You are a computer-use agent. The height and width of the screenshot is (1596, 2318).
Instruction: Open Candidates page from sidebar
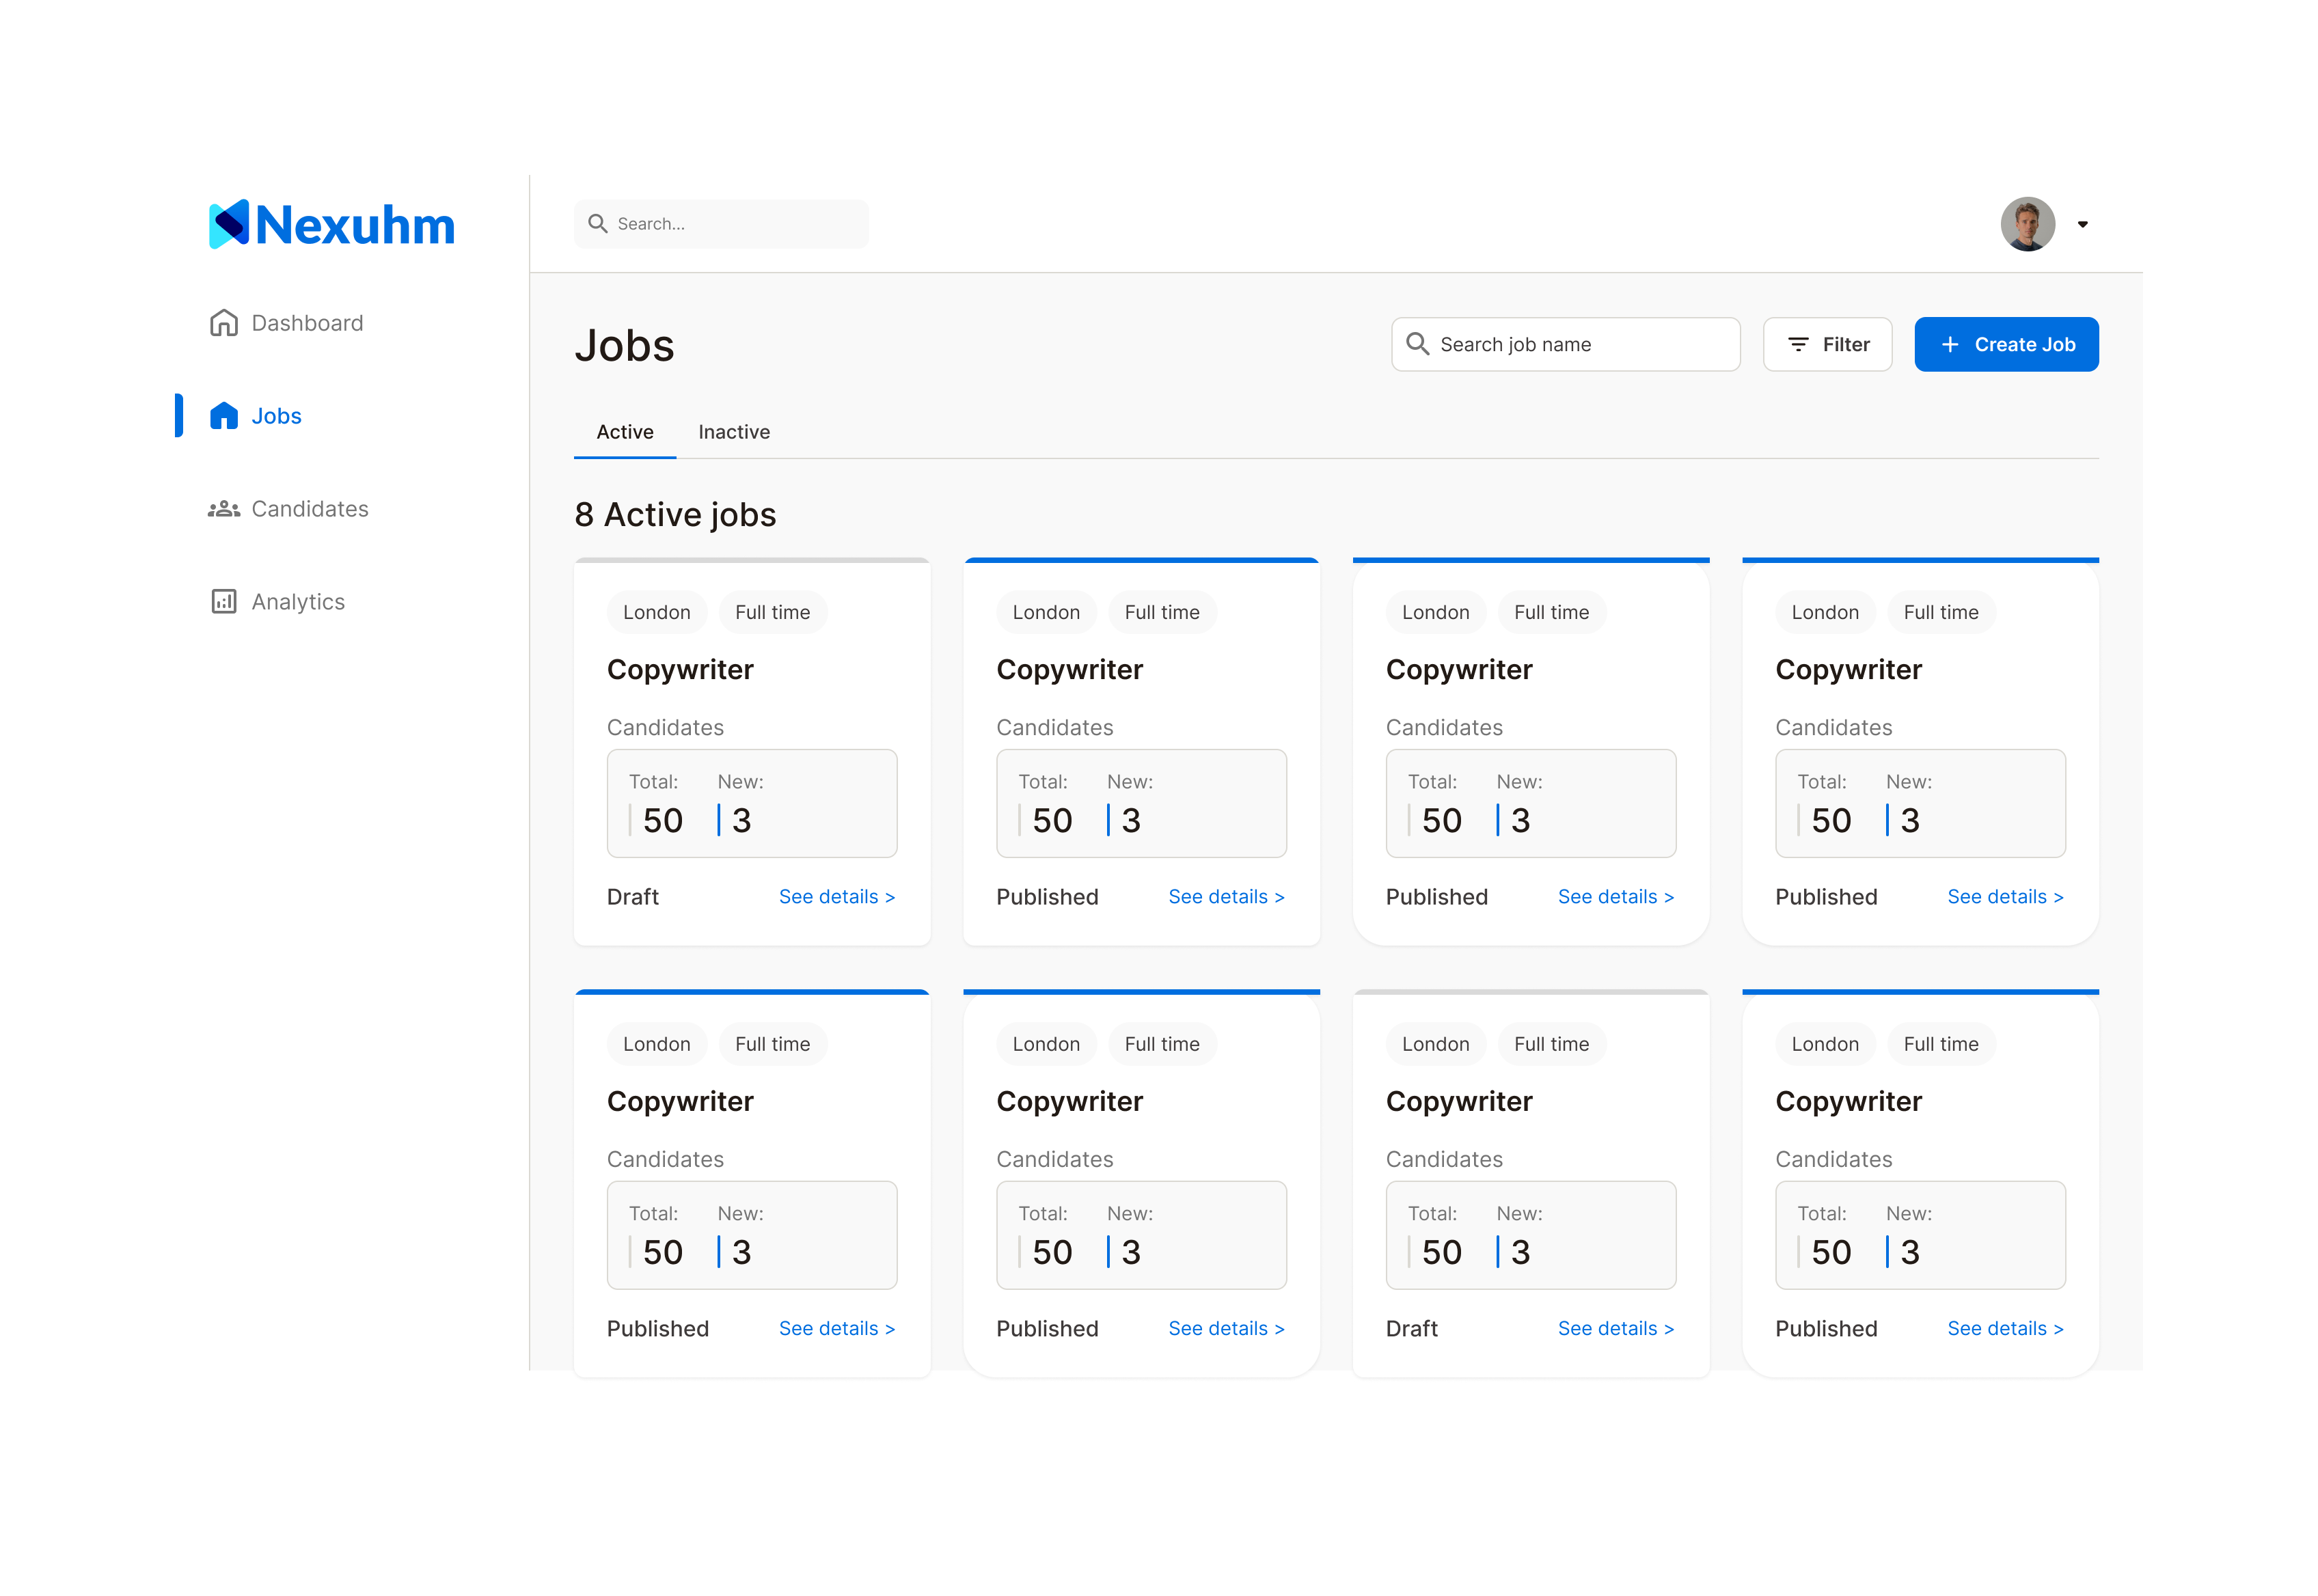(309, 509)
